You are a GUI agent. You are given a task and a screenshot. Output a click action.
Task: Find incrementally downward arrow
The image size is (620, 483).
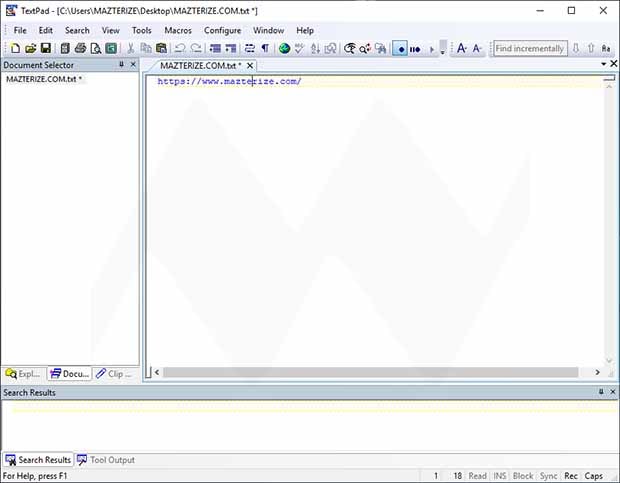coord(576,48)
